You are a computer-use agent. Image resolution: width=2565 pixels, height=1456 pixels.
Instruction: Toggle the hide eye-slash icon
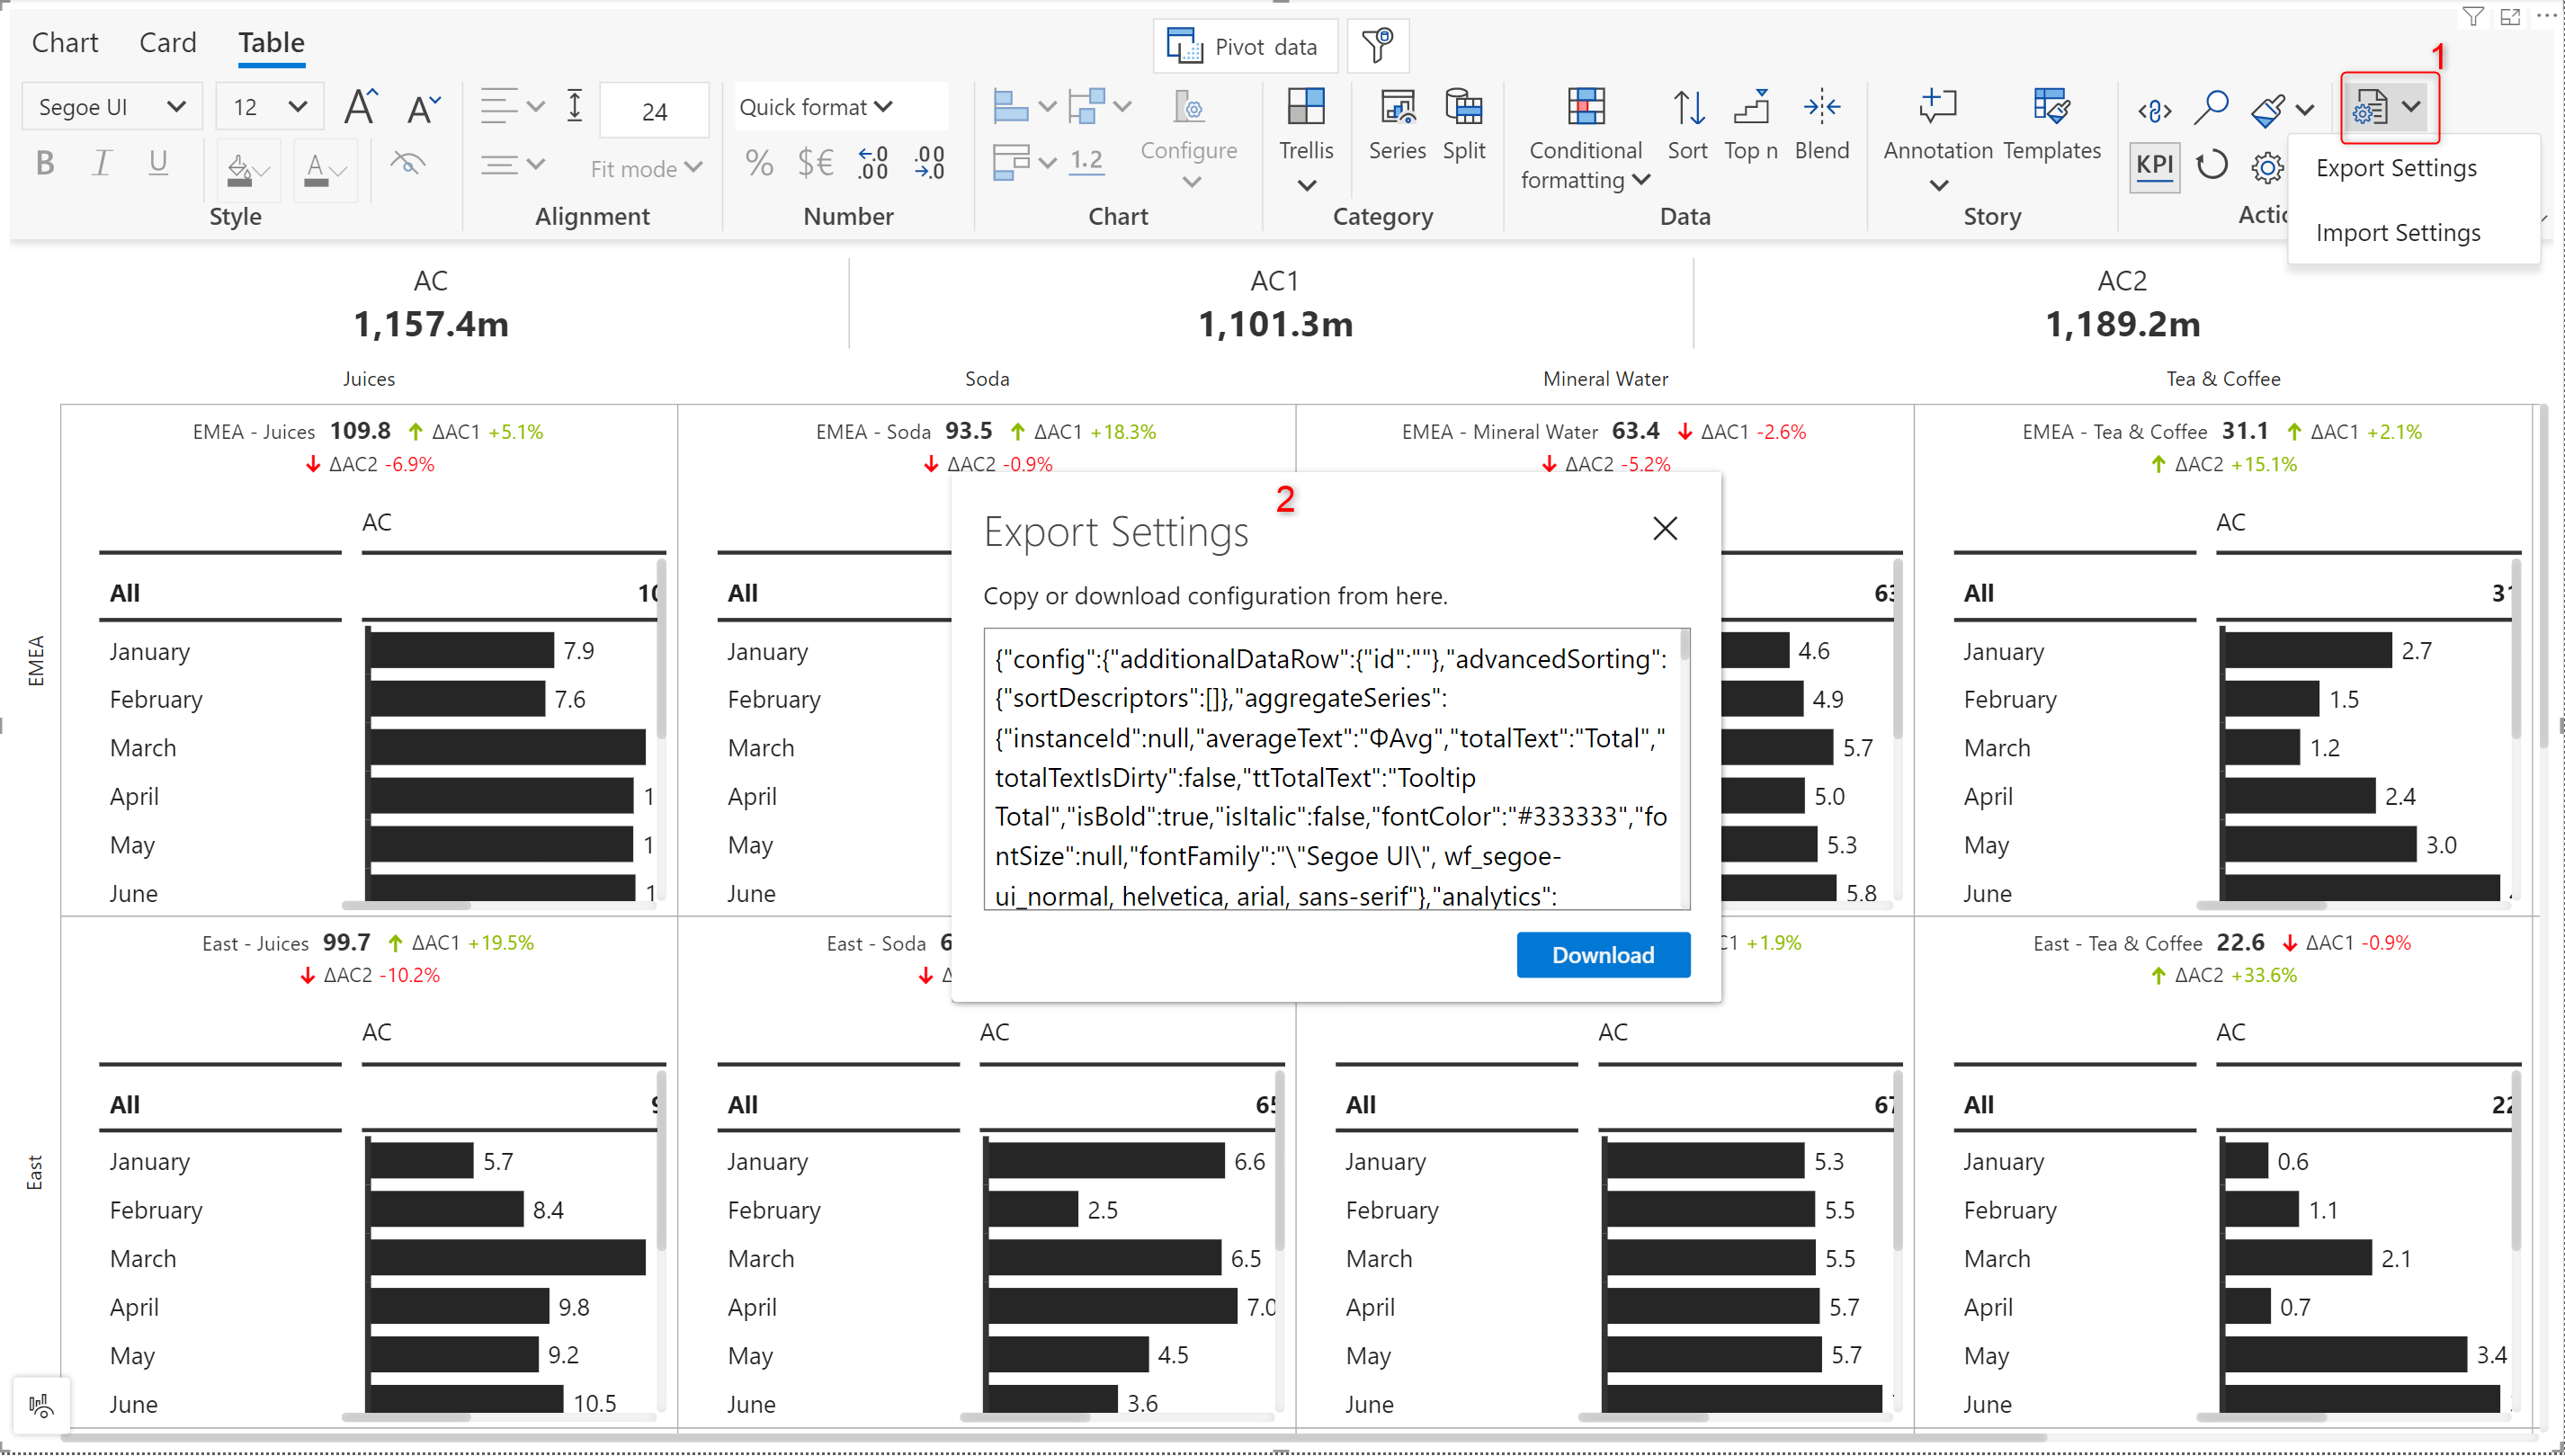[407, 163]
